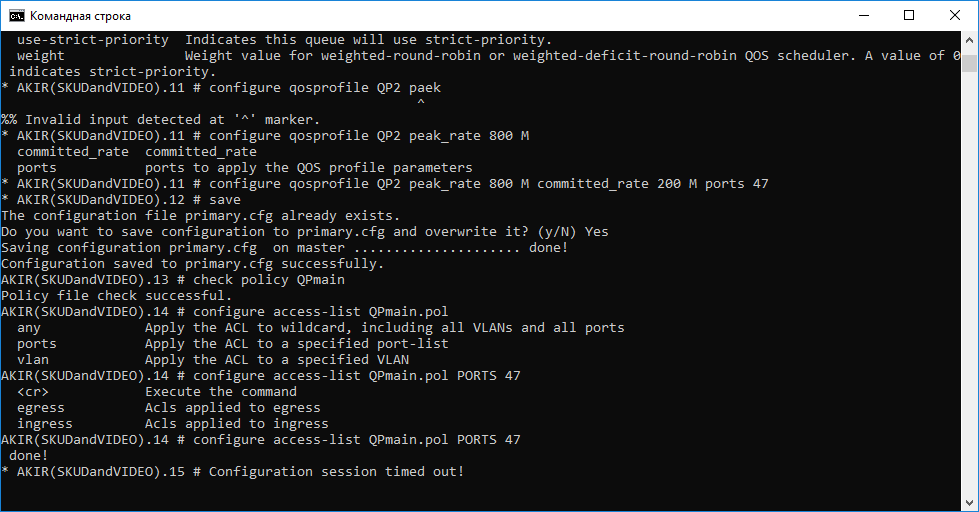Close the Командная строка window
Screen dimensions: 979x512
955,15
